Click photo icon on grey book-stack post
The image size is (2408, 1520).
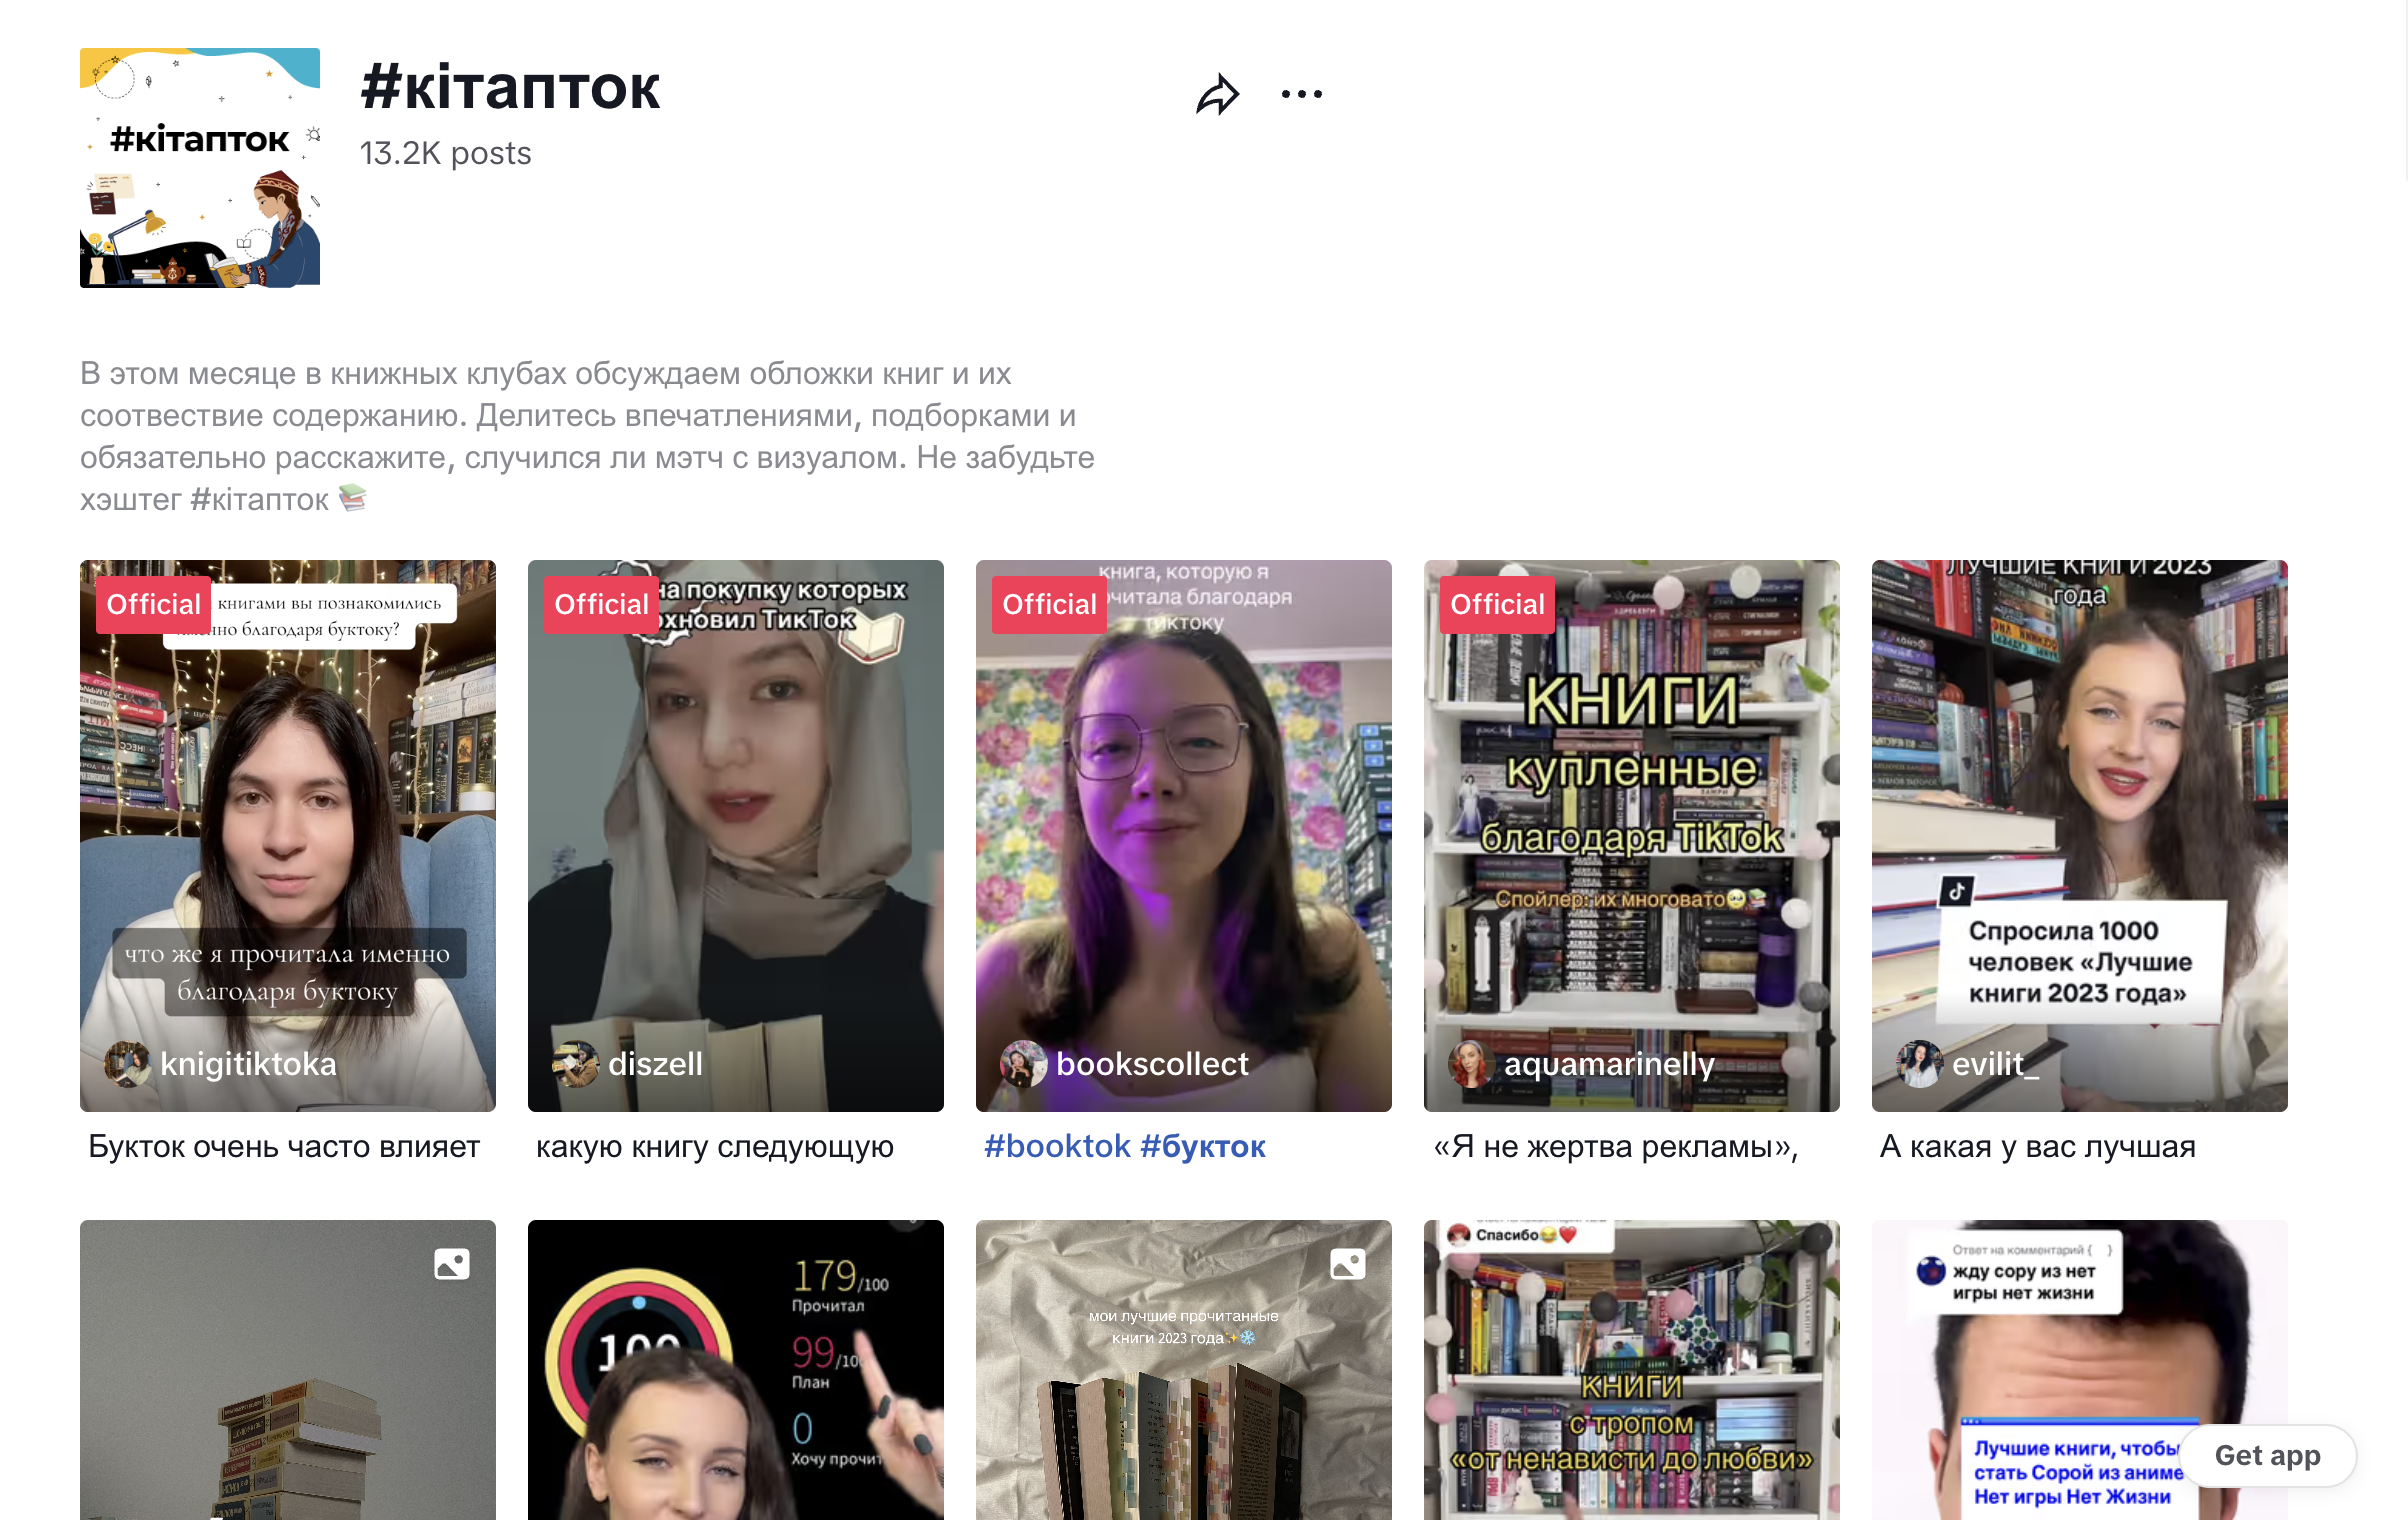point(452,1264)
